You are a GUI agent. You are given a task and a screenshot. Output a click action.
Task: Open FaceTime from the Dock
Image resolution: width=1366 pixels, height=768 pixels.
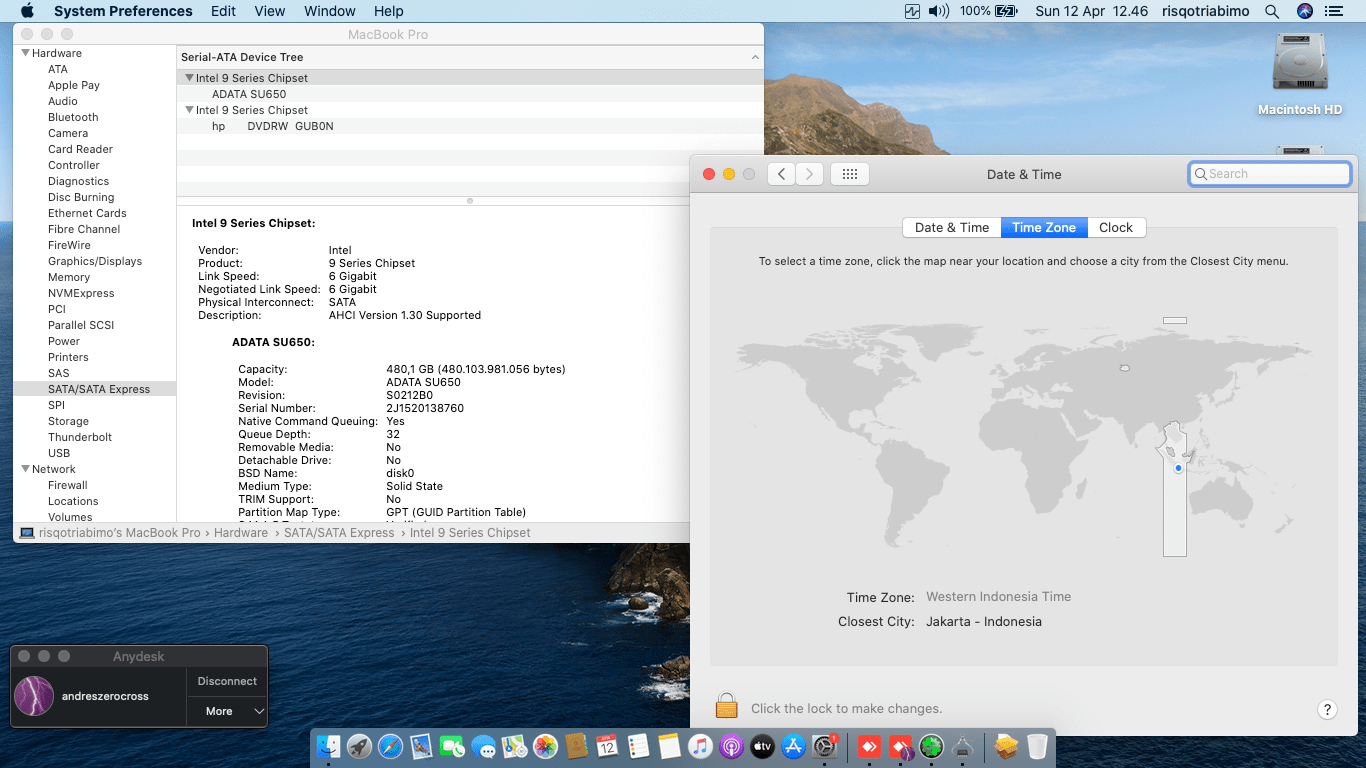coord(452,746)
